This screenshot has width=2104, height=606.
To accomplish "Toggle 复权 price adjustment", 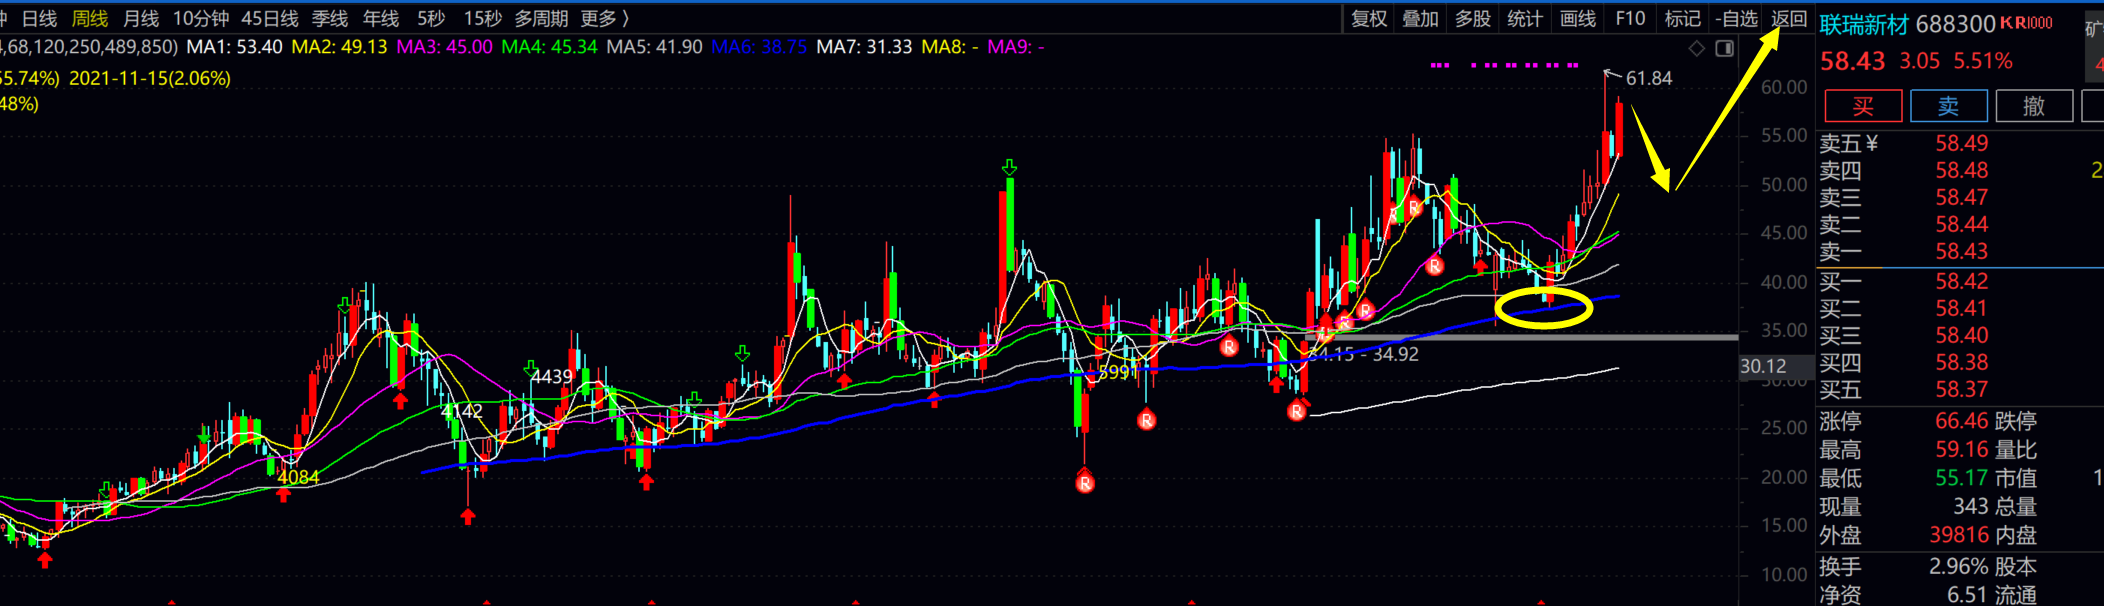I will tap(1369, 19).
